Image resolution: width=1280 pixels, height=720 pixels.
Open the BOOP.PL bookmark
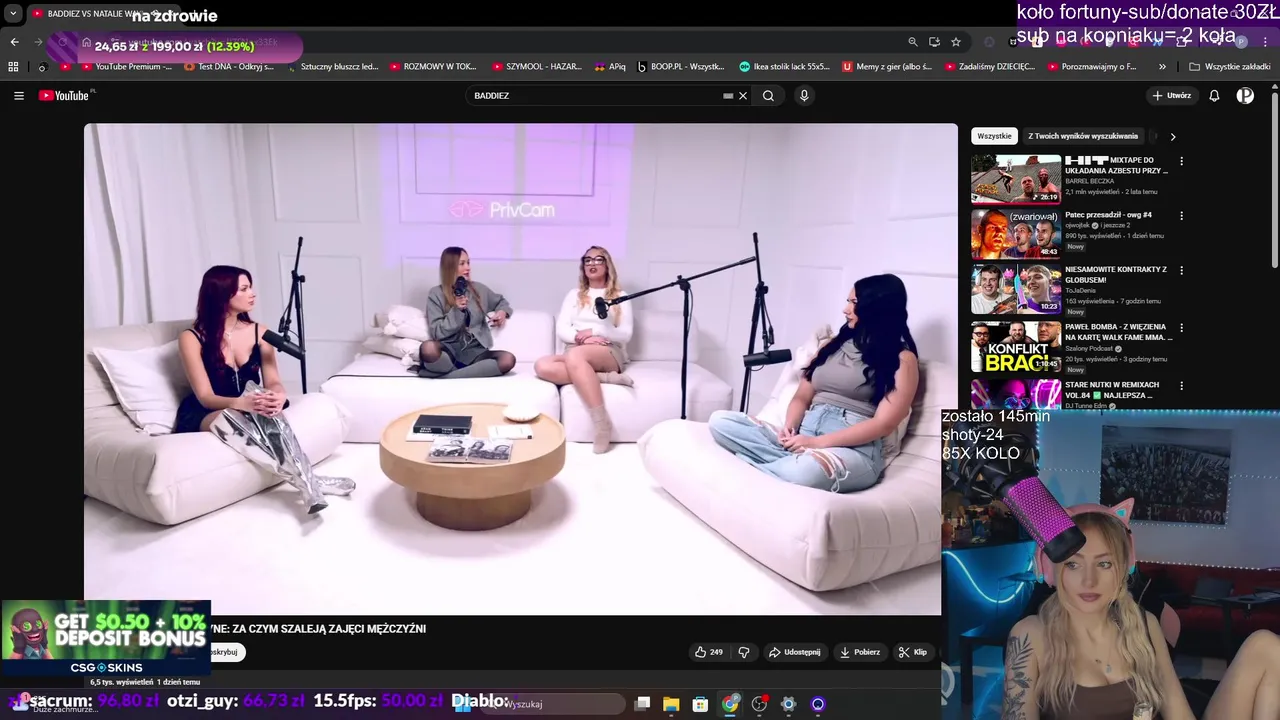(x=682, y=67)
